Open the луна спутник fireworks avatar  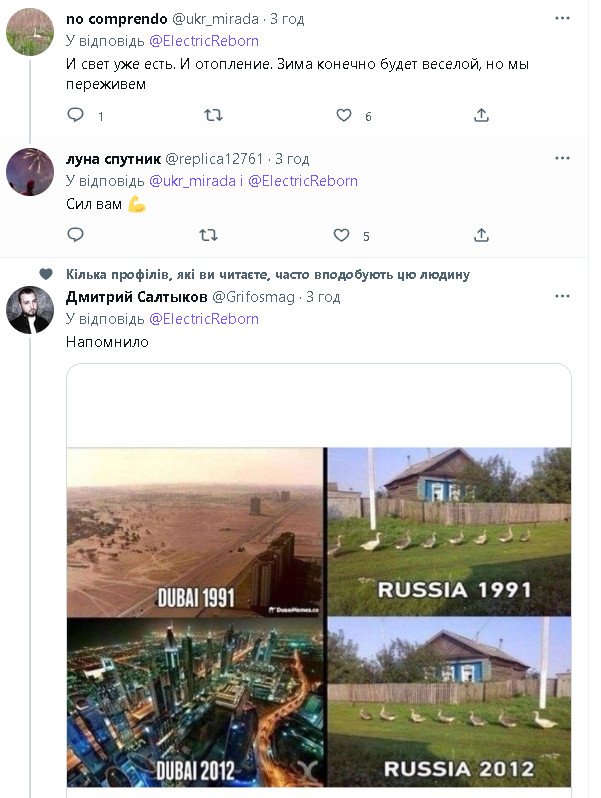(30, 171)
